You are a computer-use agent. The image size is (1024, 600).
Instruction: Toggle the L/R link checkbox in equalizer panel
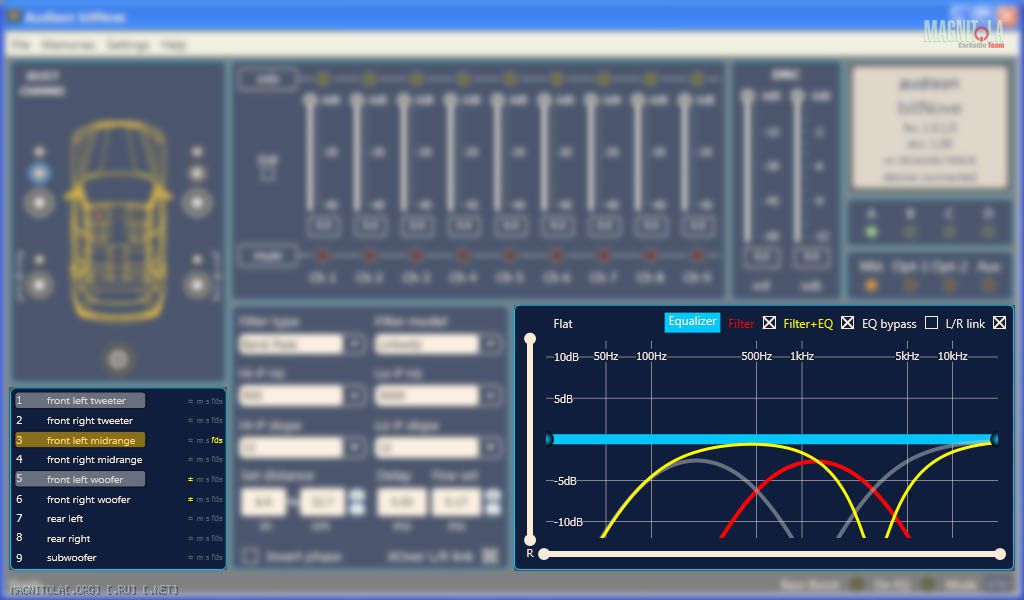[999, 323]
